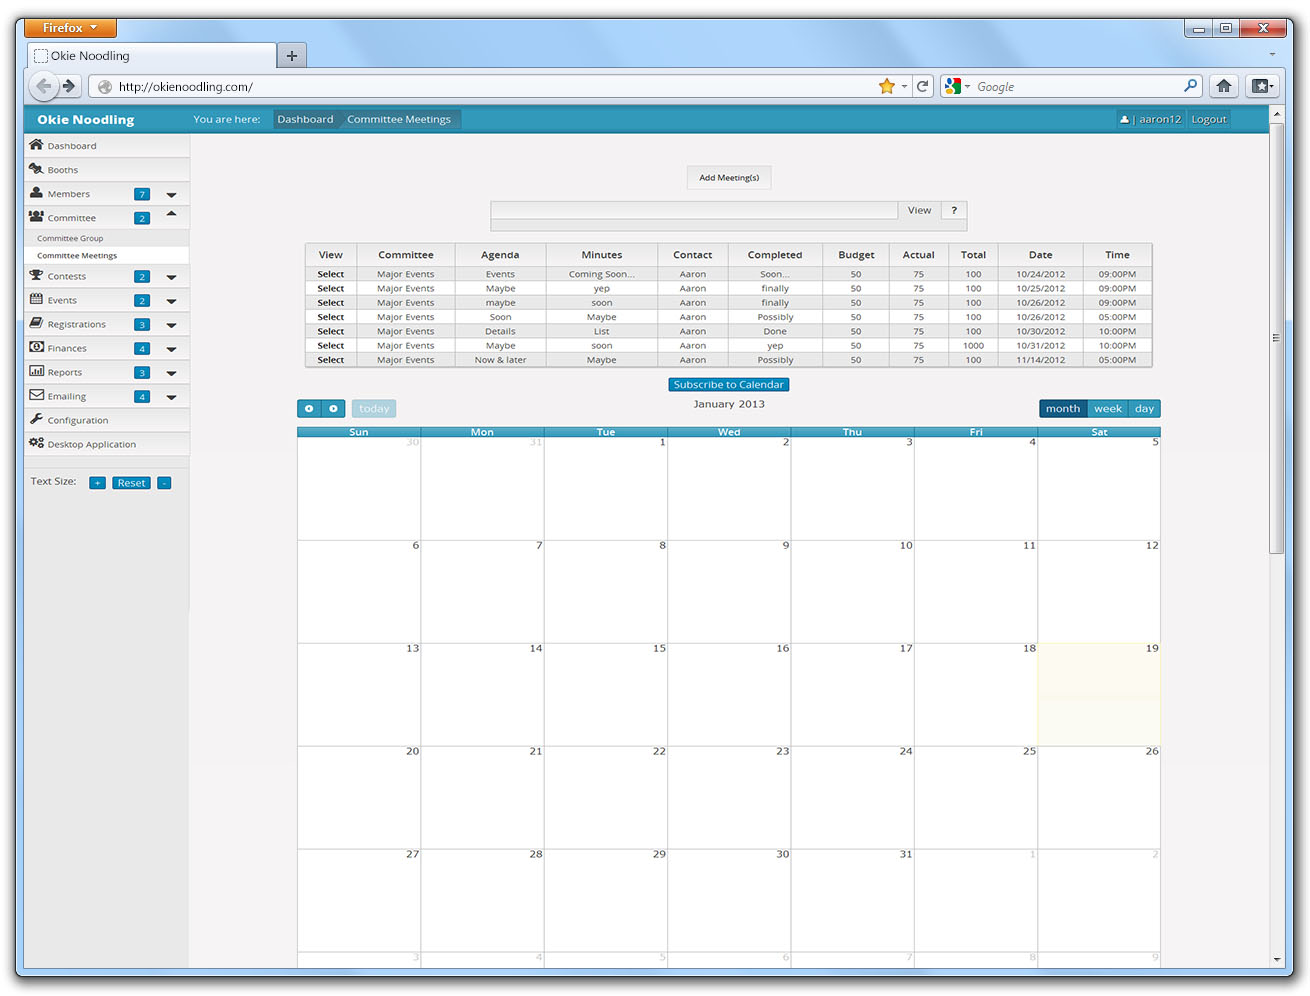Click the Desktop Application gears icon
This screenshot has width=1310, height=996.
36,443
